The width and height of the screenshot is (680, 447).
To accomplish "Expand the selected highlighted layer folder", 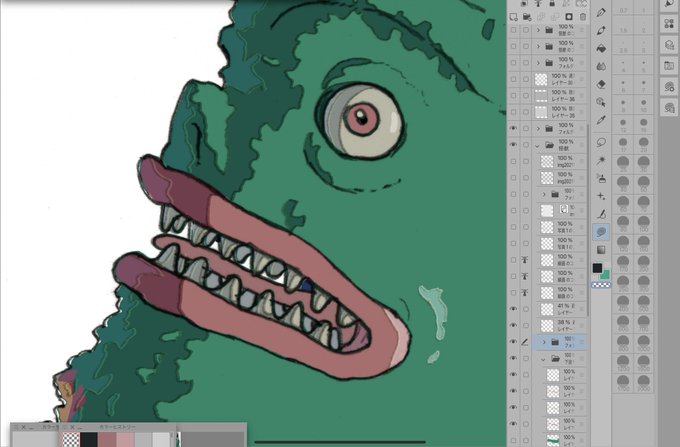I will click(x=544, y=342).
